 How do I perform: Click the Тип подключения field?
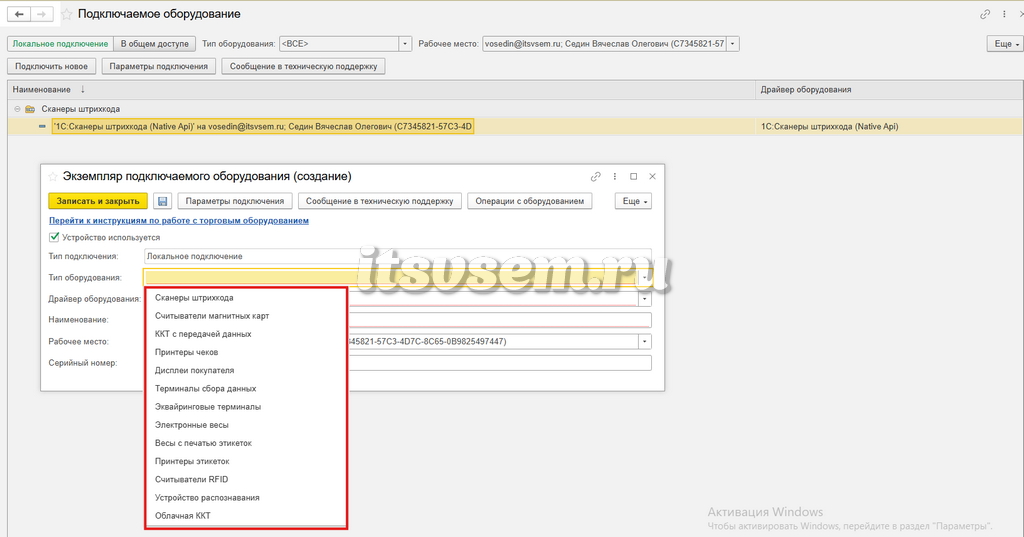(398, 256)
